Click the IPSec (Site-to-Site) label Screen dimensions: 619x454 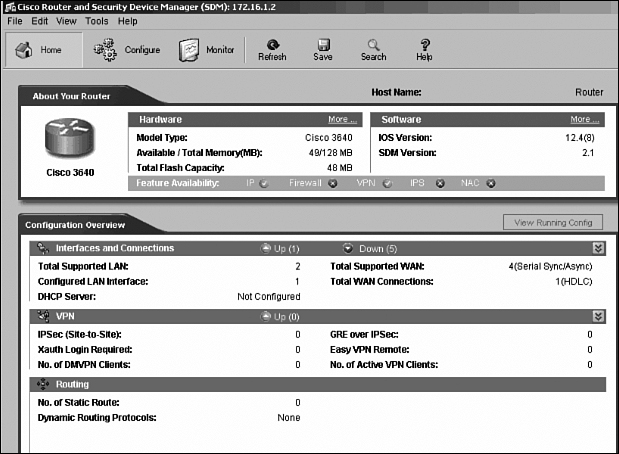pos(79,334)
